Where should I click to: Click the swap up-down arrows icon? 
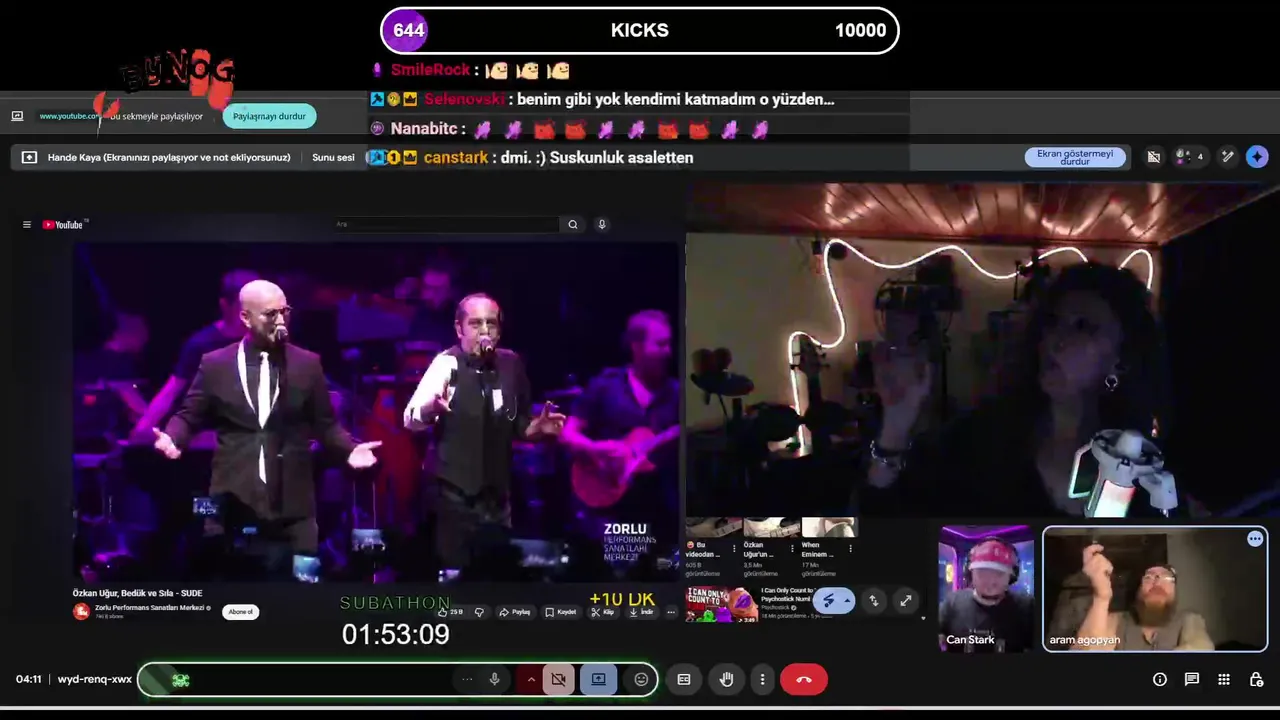pos(873,600)
